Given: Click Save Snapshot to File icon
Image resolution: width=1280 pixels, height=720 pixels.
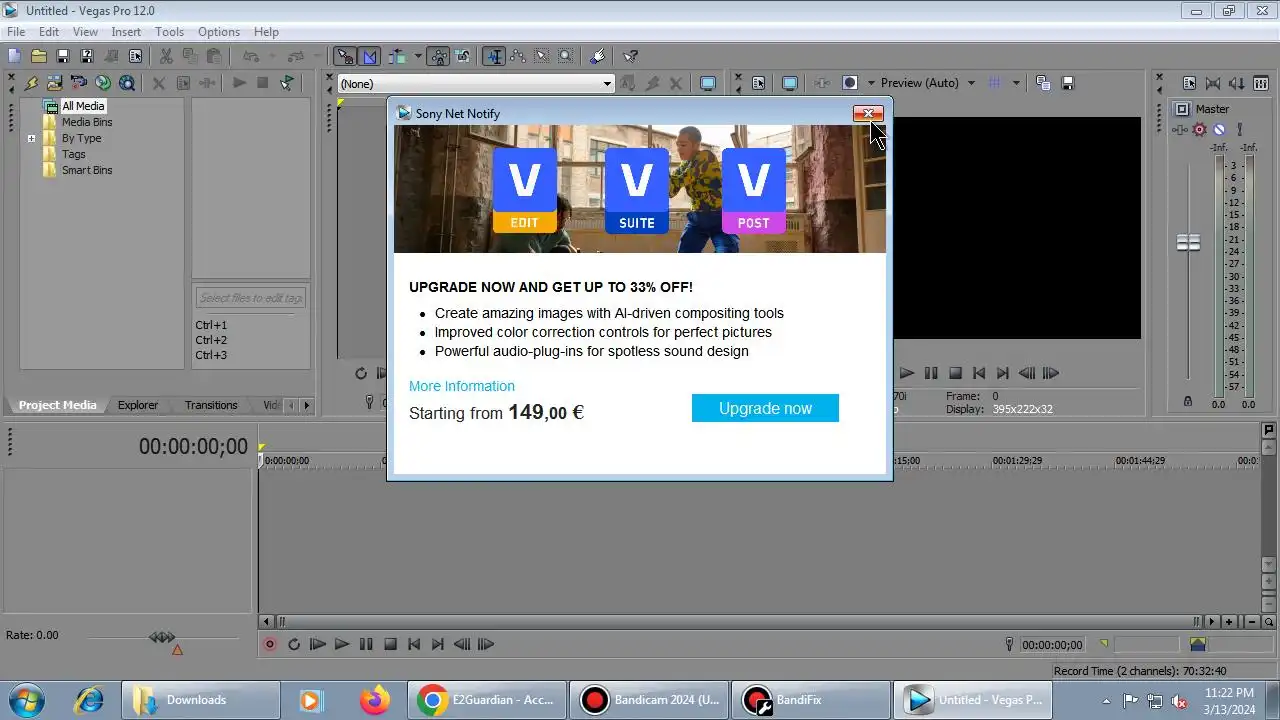Looking at the screenshot, I should click(1067, 83).
